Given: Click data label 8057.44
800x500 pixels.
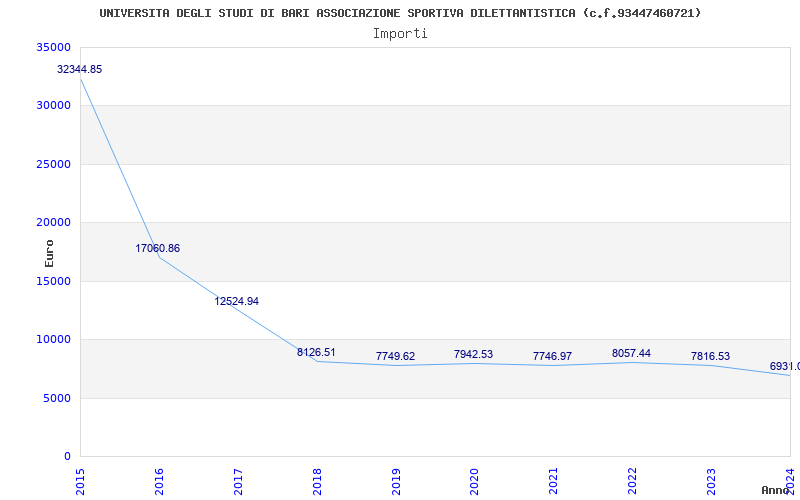Looking at the screenshot, I should (632, 354).
